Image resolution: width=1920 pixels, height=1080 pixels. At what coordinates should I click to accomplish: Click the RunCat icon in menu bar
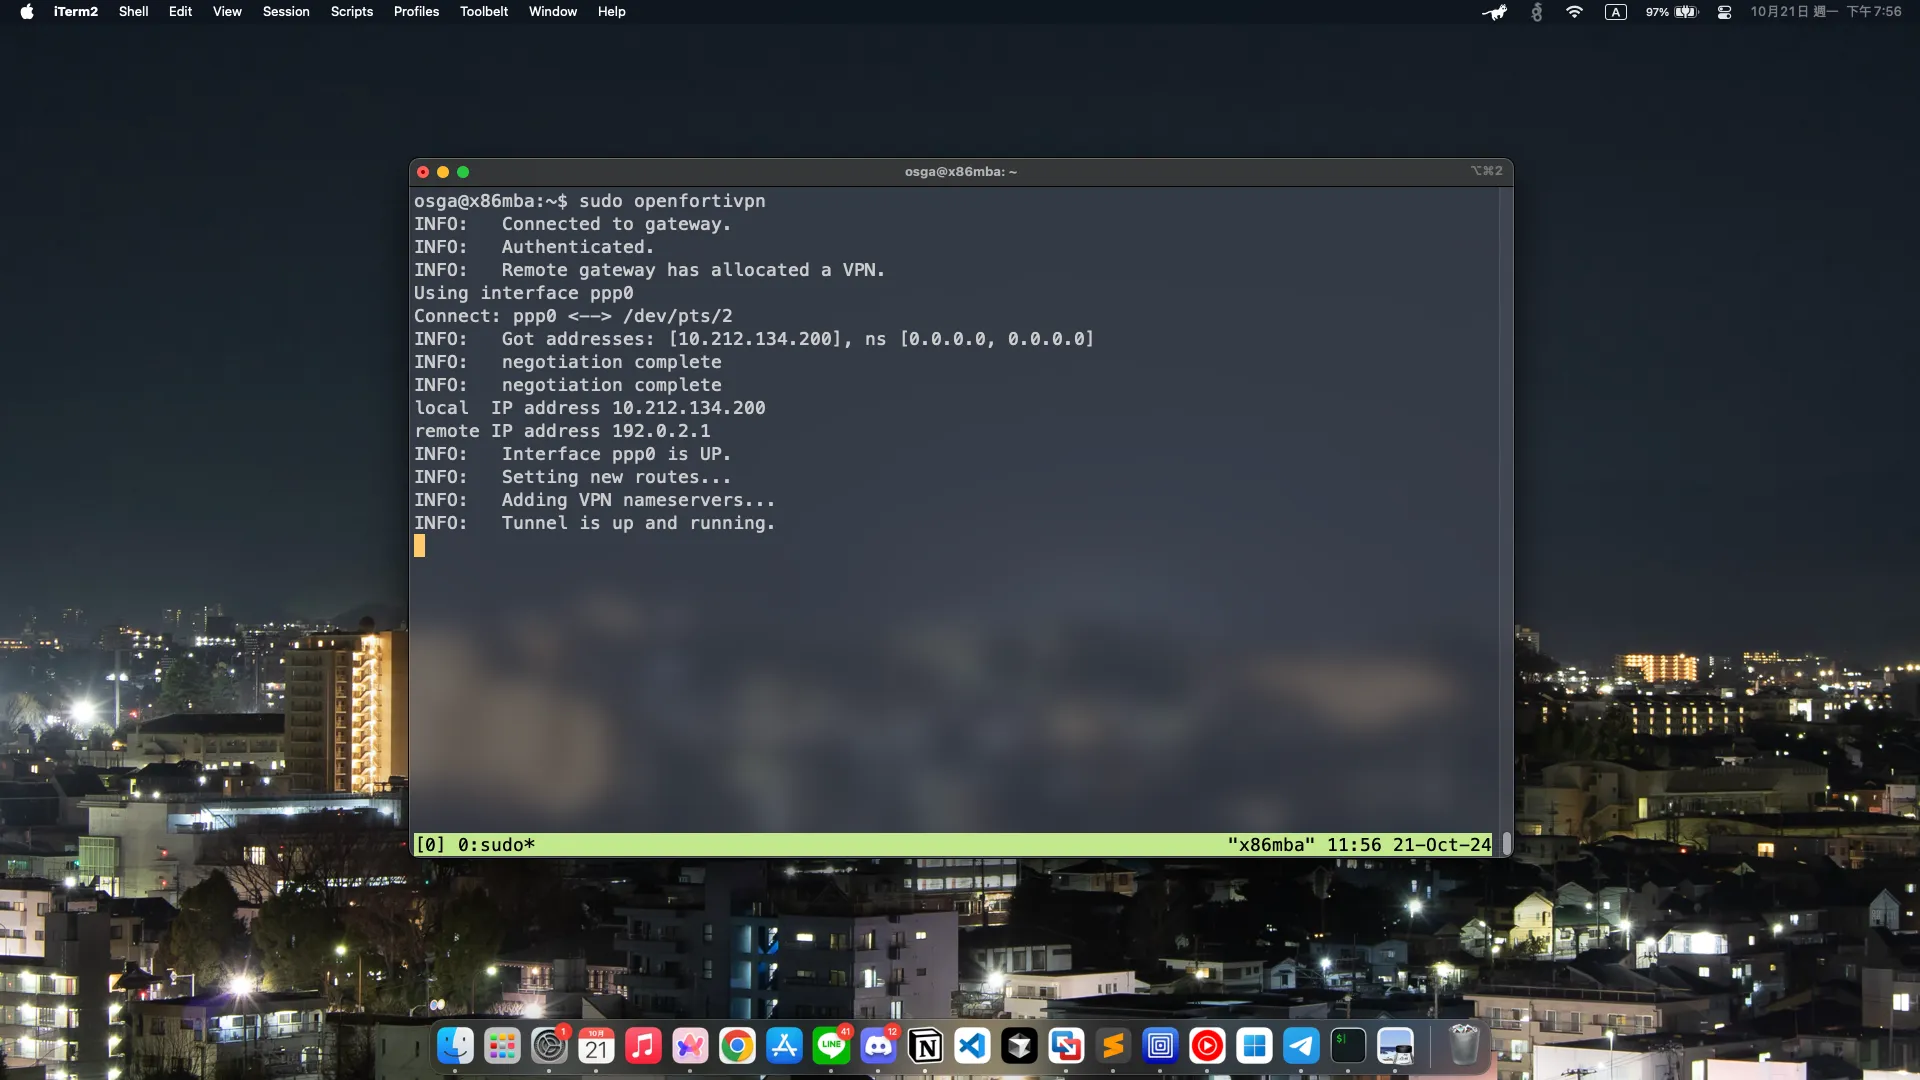coord(1495,12)
